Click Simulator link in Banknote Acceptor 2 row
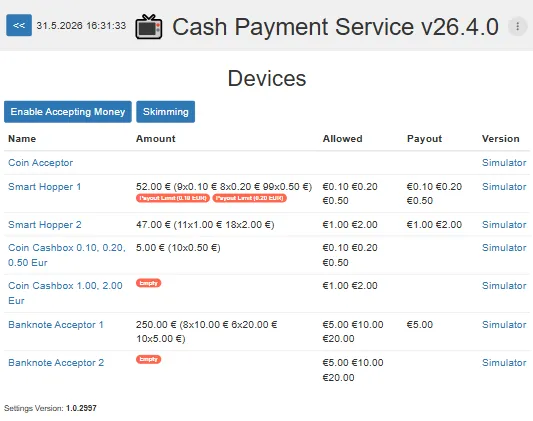533x421 pixels. coord(504,363)
